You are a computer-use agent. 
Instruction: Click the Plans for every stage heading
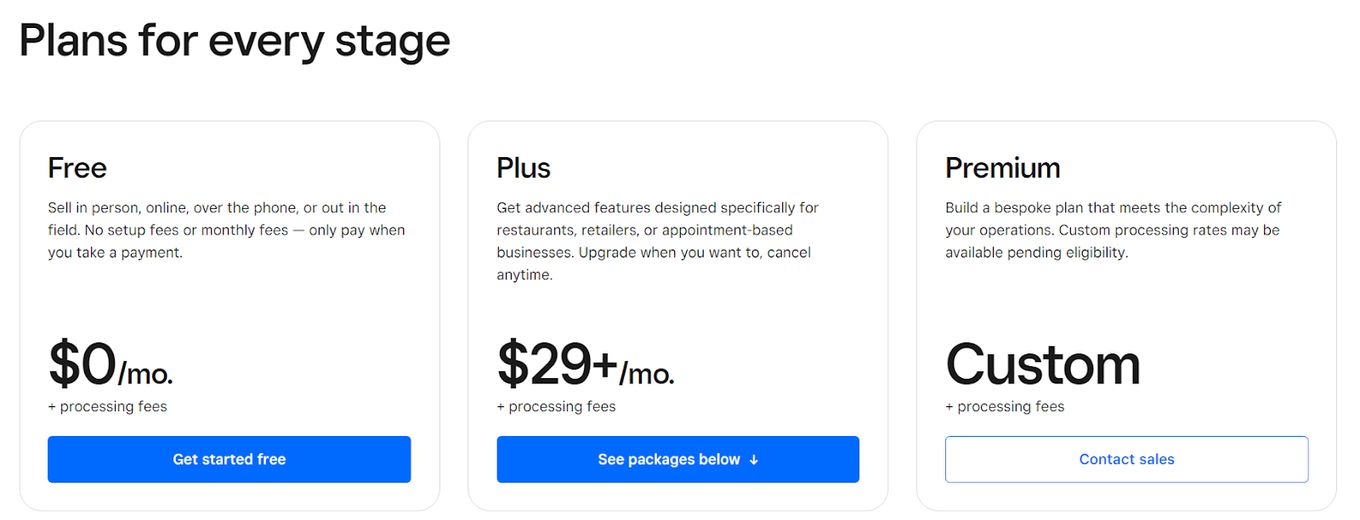(x=235, y=41)
